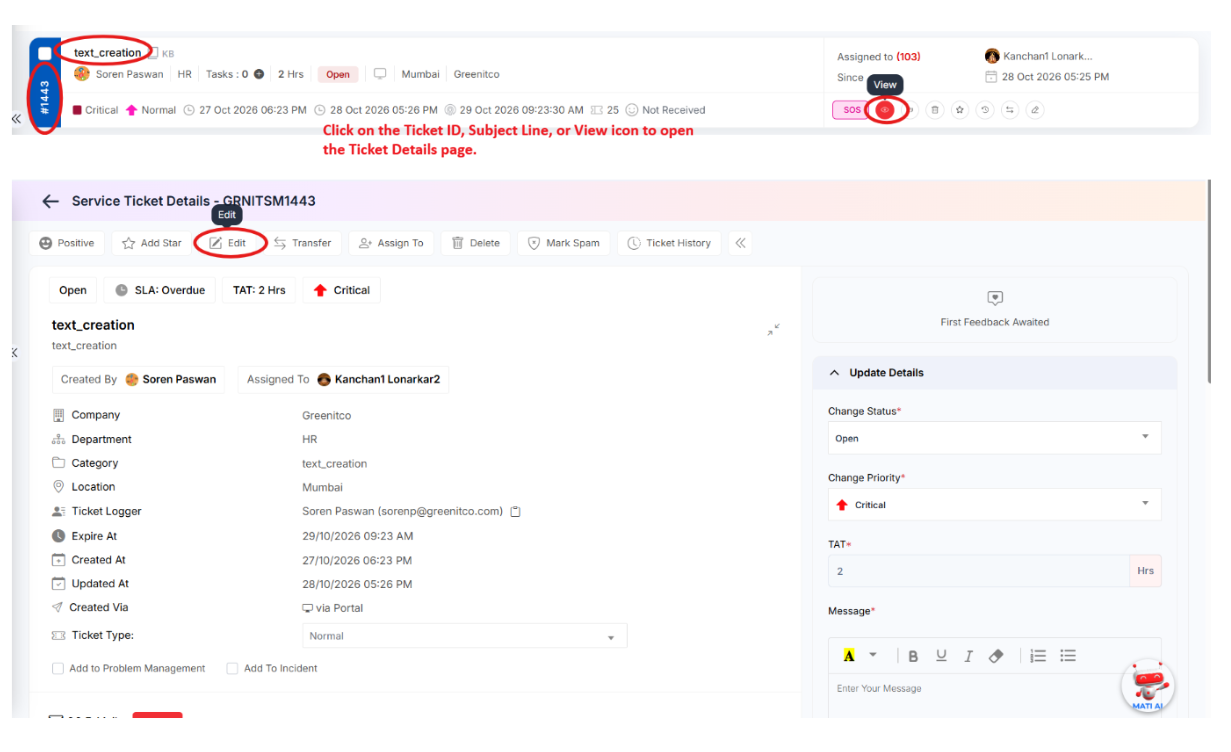Collapse details panel with shrink arrows icon

tap(774, 329)
